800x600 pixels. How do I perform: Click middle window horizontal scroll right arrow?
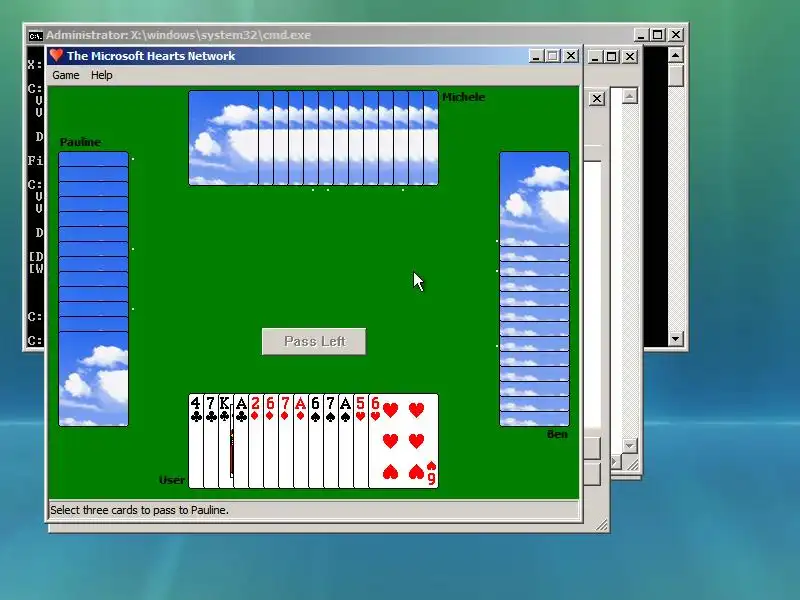point(615,462)
